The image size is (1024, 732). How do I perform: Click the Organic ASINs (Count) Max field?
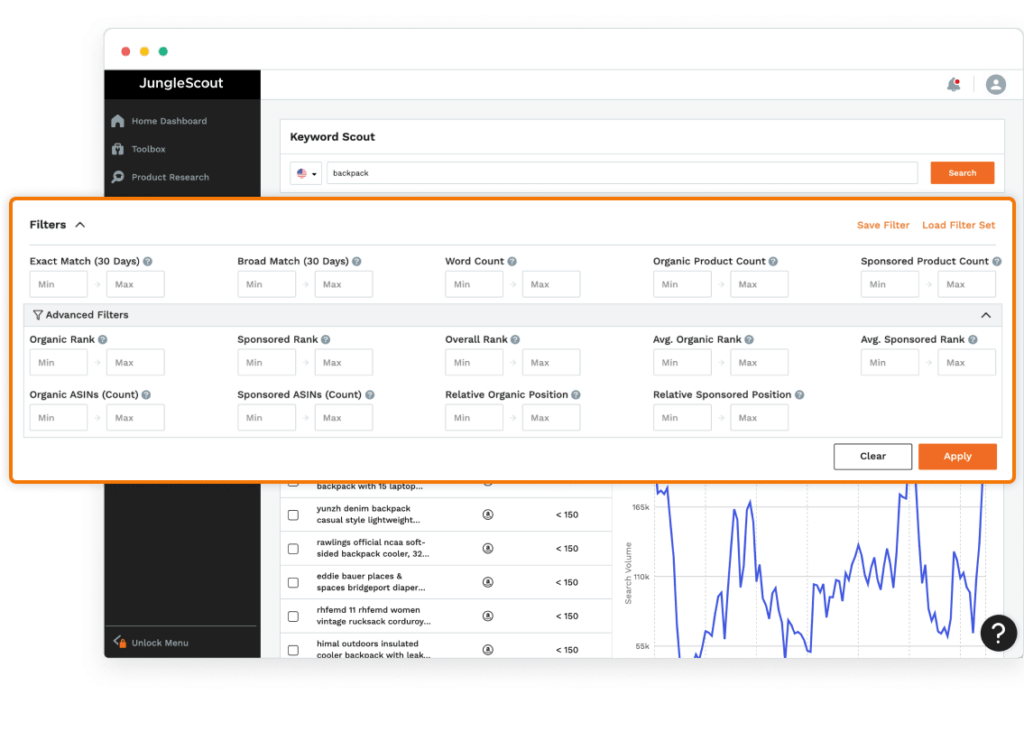136,418
